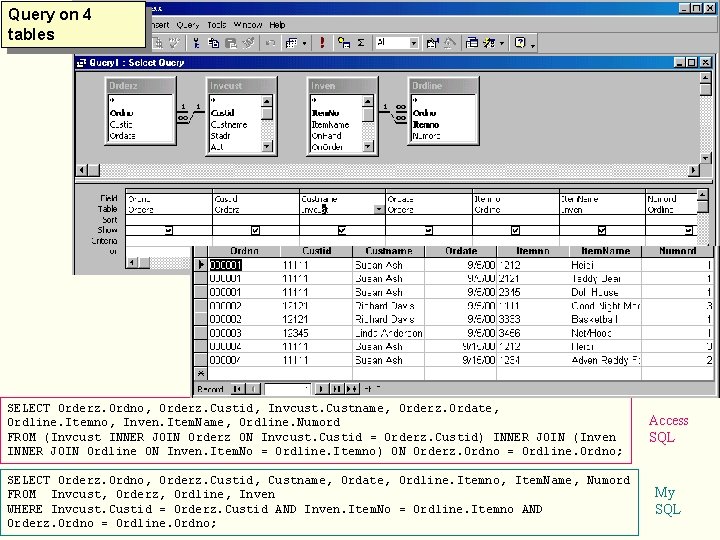Select Numord field in Ordline table
Image resolution: width=720 pixels, height=540 pixels.
(x=427, y=136)
